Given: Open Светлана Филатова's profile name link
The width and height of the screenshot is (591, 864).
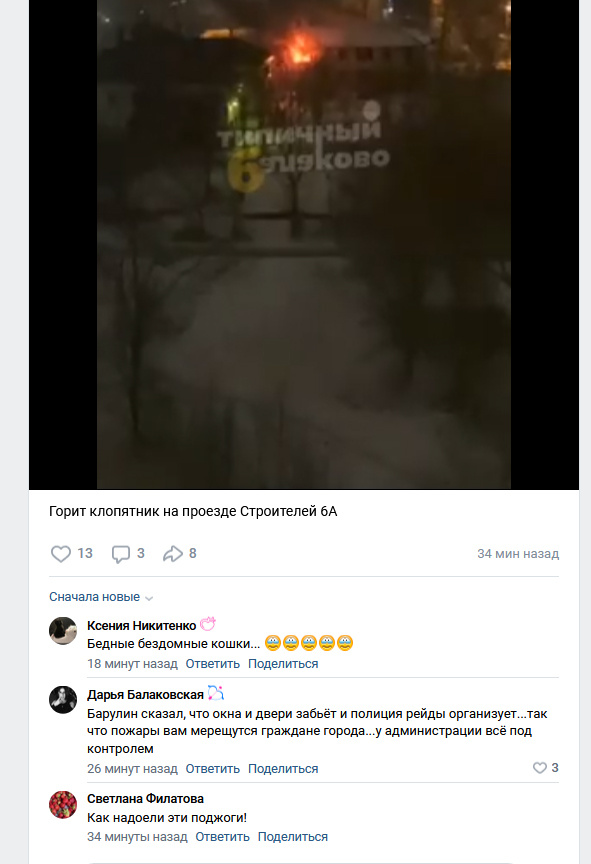Looking at the screenshot, I should [145, 798].
